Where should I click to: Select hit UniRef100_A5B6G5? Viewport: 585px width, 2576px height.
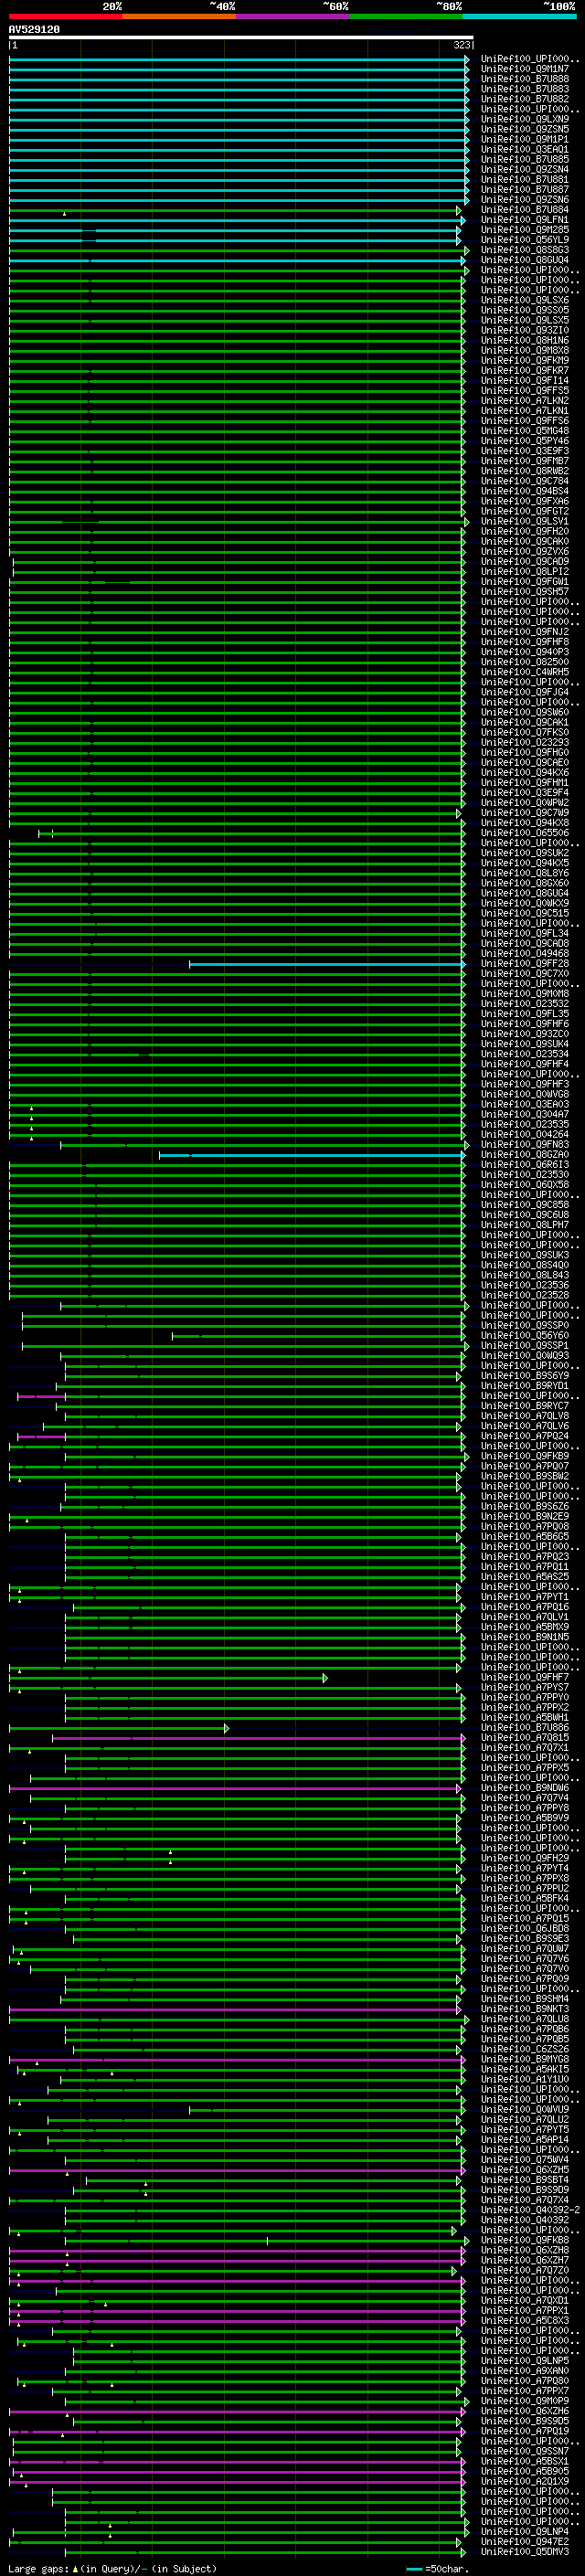525,1537
